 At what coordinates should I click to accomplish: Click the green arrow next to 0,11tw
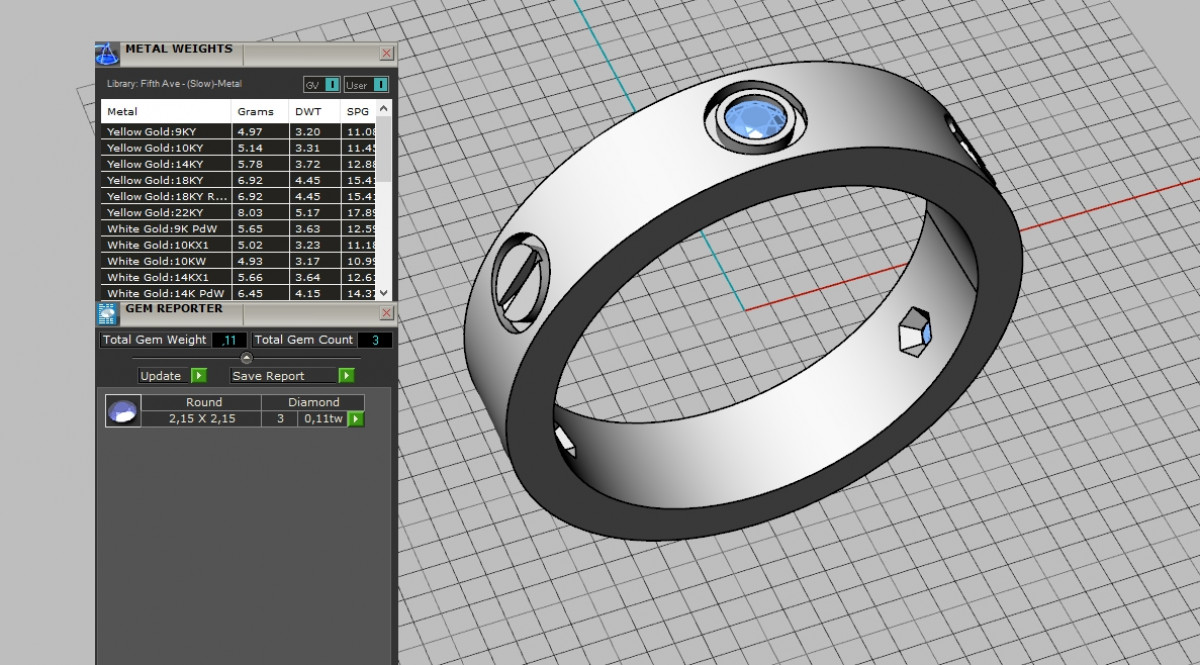pos(356,419)
